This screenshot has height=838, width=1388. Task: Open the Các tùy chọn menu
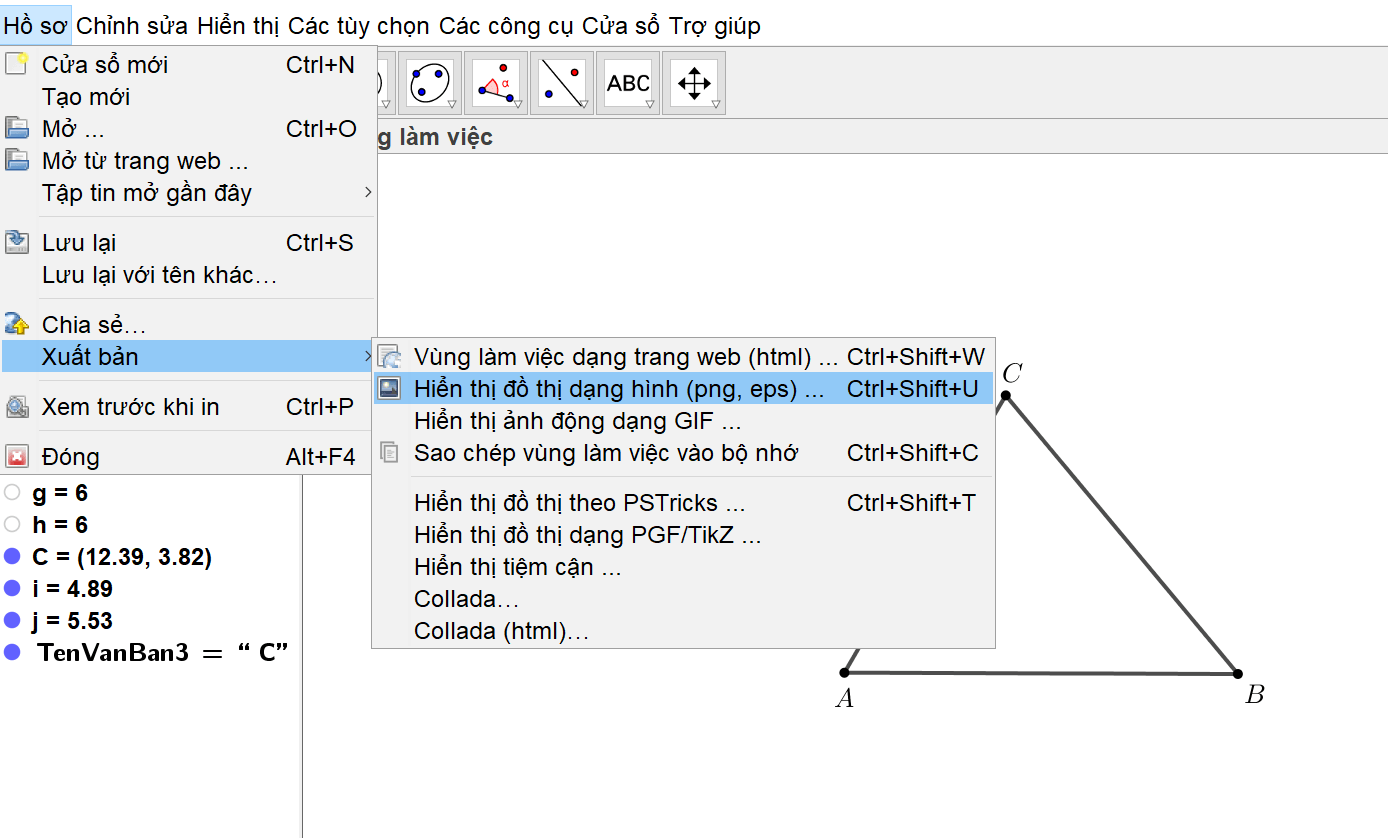pos(359,26)
